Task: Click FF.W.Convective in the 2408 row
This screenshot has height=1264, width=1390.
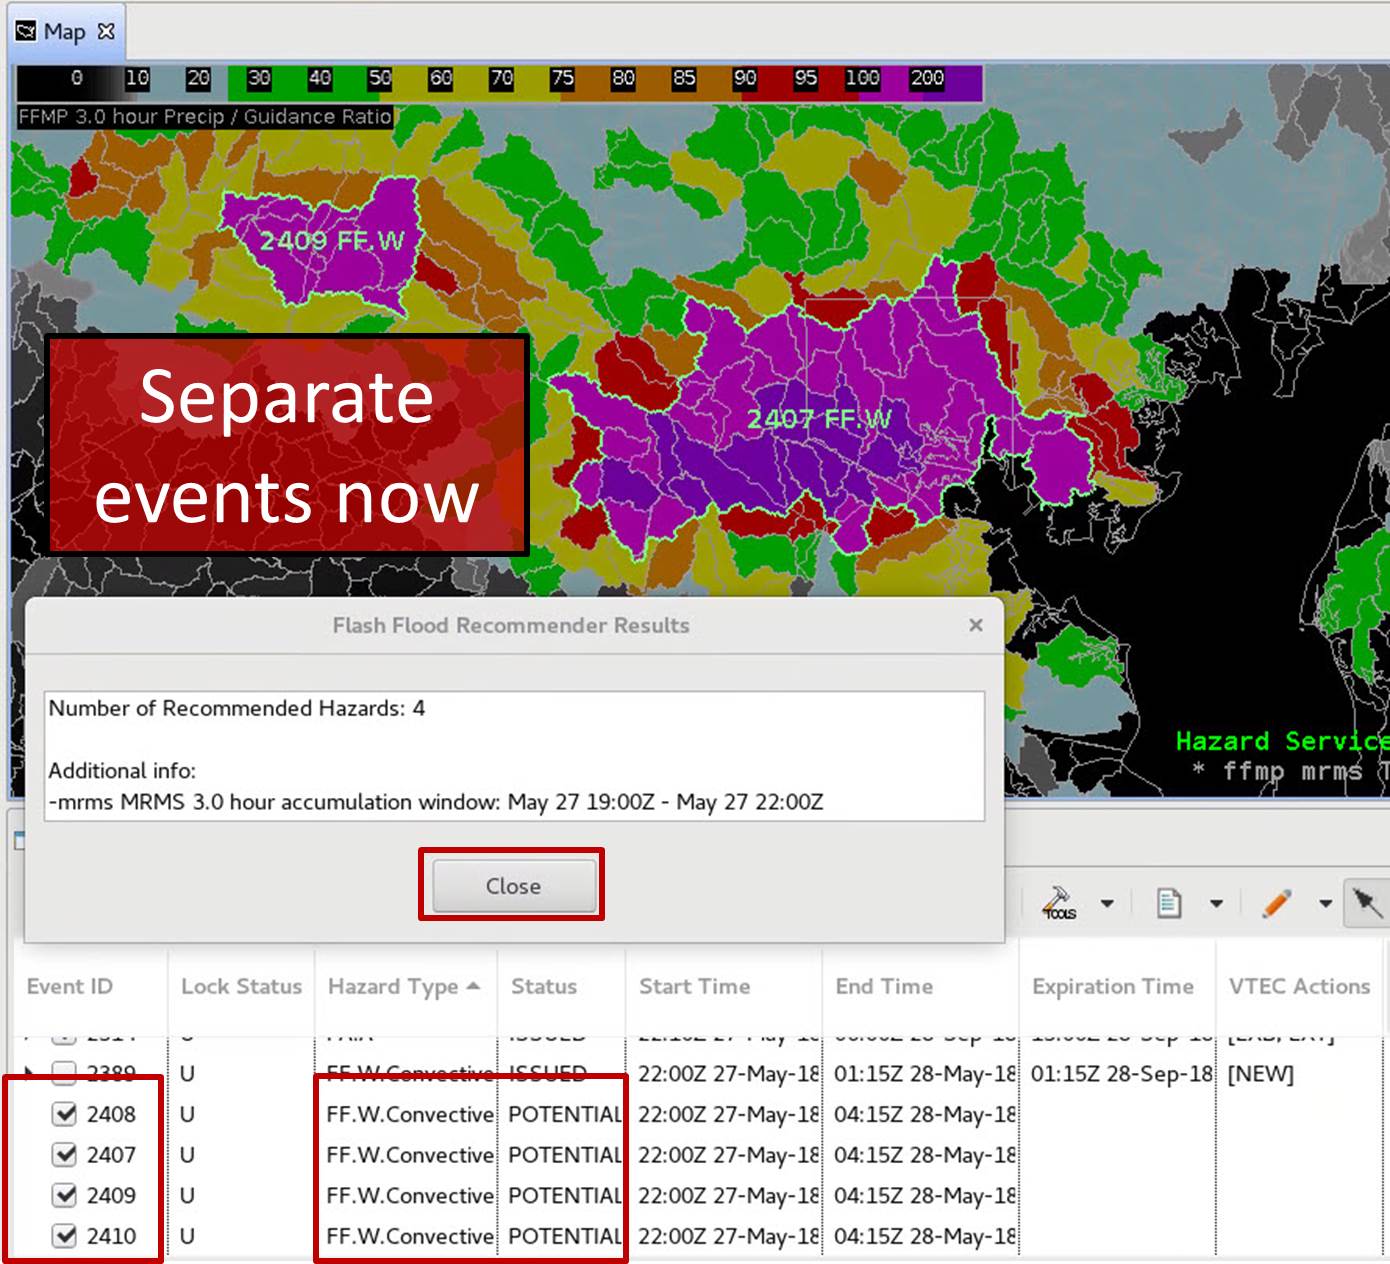Action: point(410,1114)
